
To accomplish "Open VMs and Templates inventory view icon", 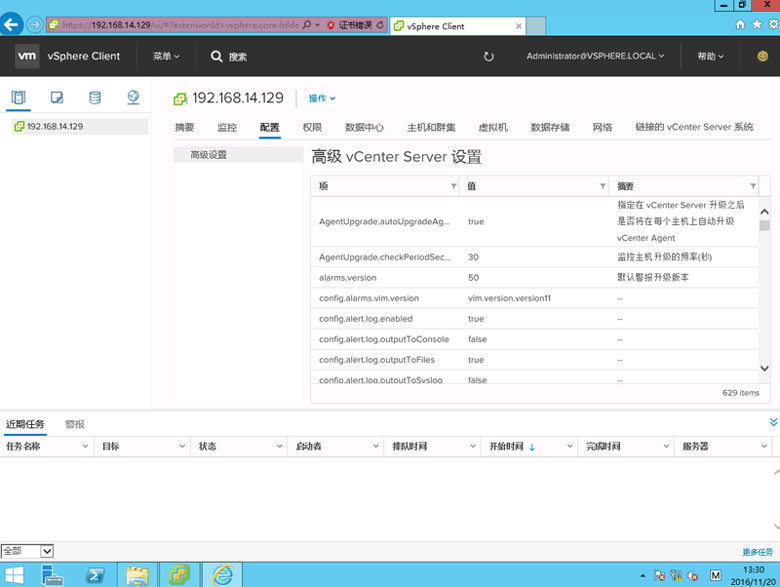I will 57,98.
